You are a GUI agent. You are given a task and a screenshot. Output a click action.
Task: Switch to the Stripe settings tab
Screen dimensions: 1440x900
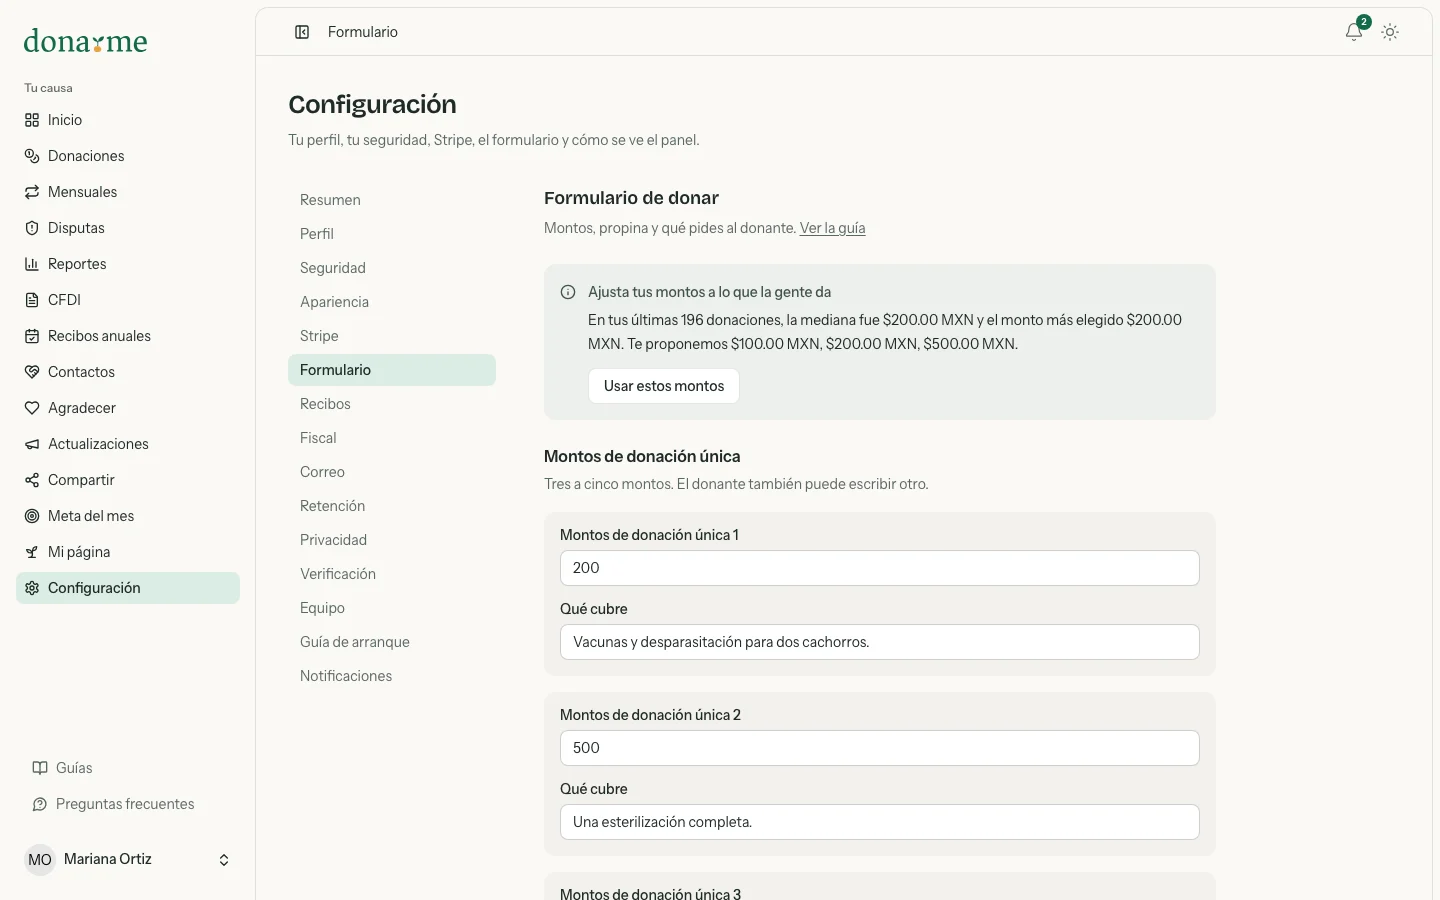click(392, 336)
